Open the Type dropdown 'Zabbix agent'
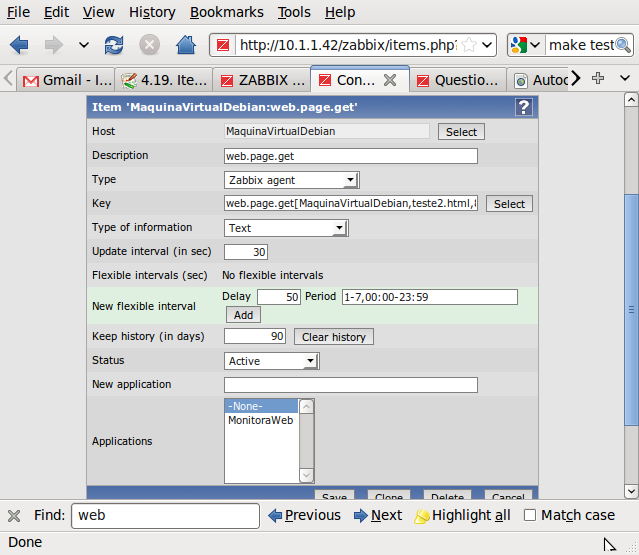The height and width of the screenshot is (555, 639). click(x=291, y=180)
